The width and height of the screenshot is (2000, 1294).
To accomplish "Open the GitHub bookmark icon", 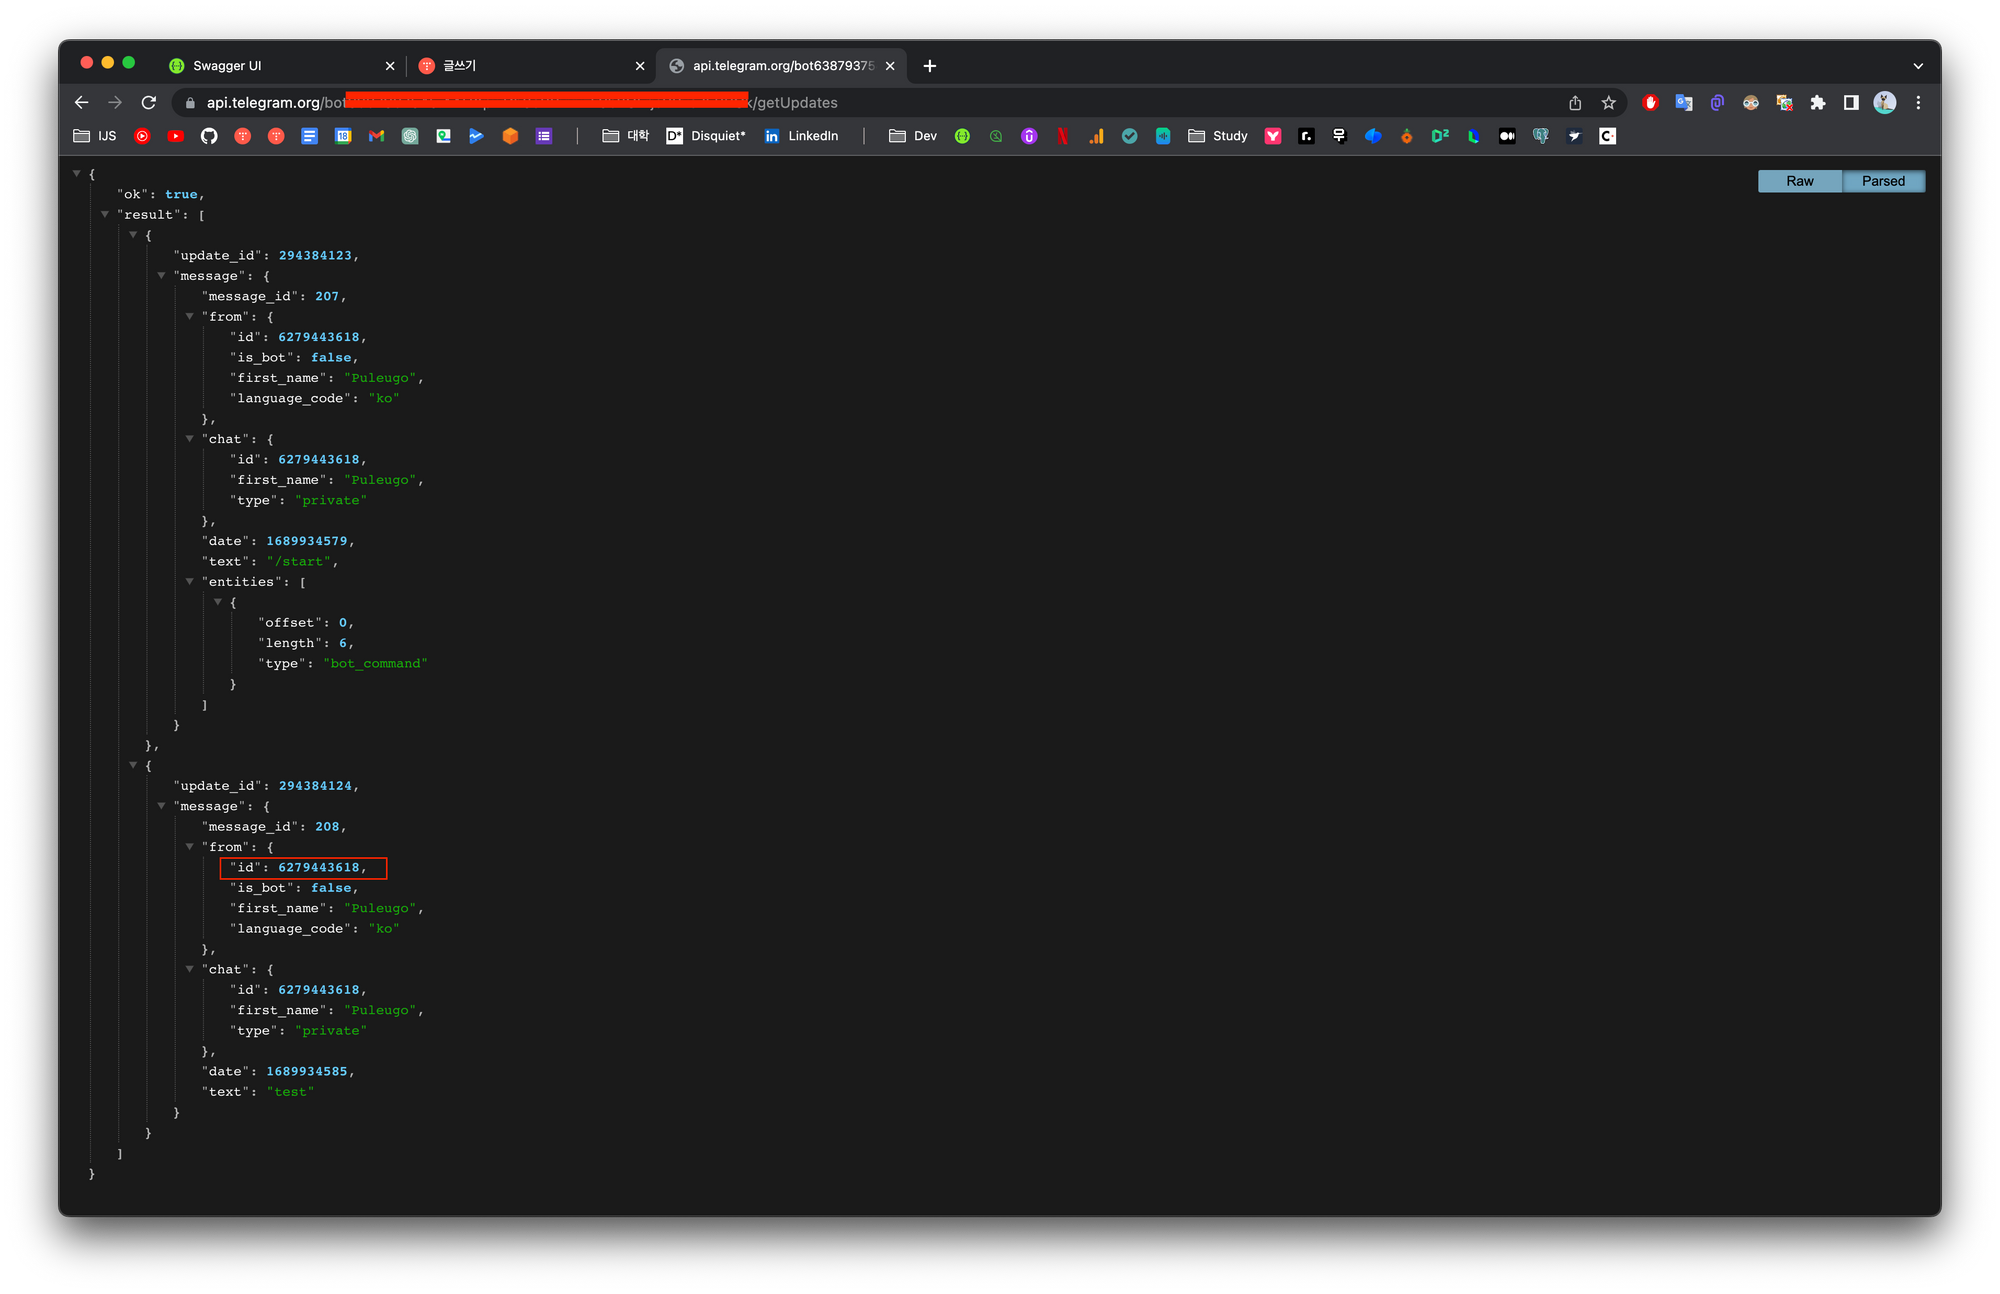I will click(x=209, y=136).
